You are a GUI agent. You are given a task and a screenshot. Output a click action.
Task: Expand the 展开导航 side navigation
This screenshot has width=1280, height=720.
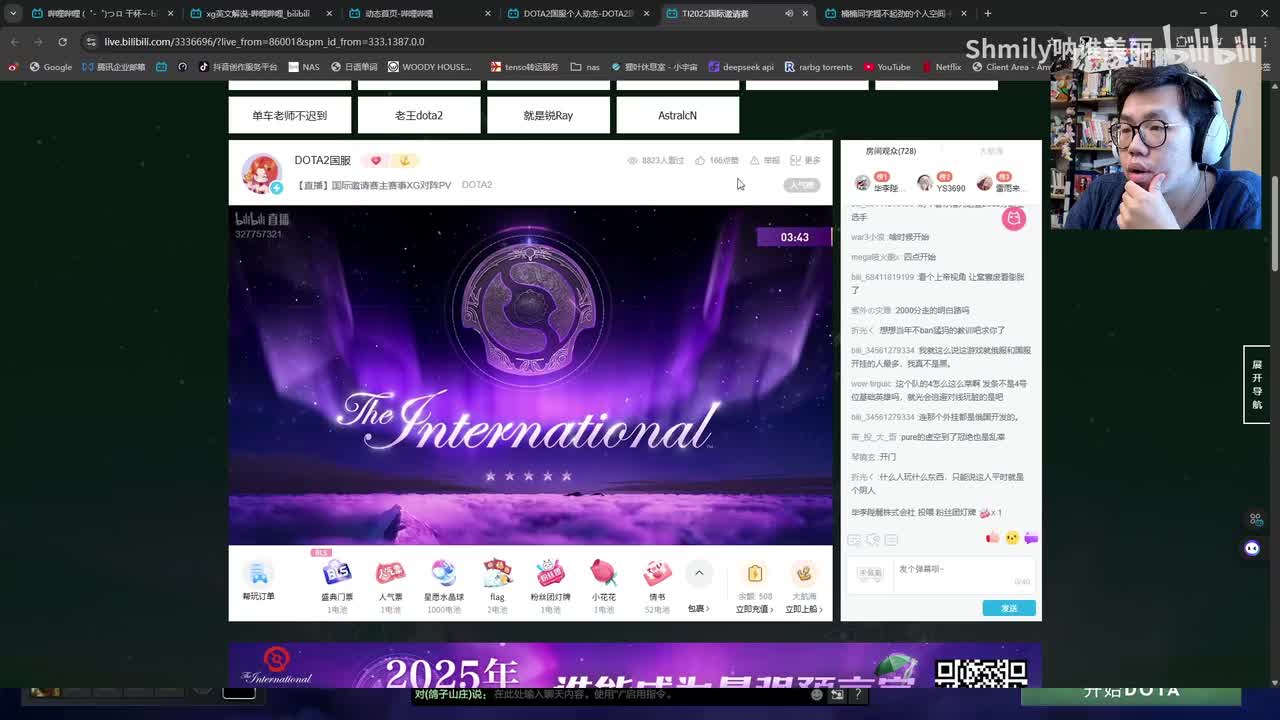(x=1257, y=385)
